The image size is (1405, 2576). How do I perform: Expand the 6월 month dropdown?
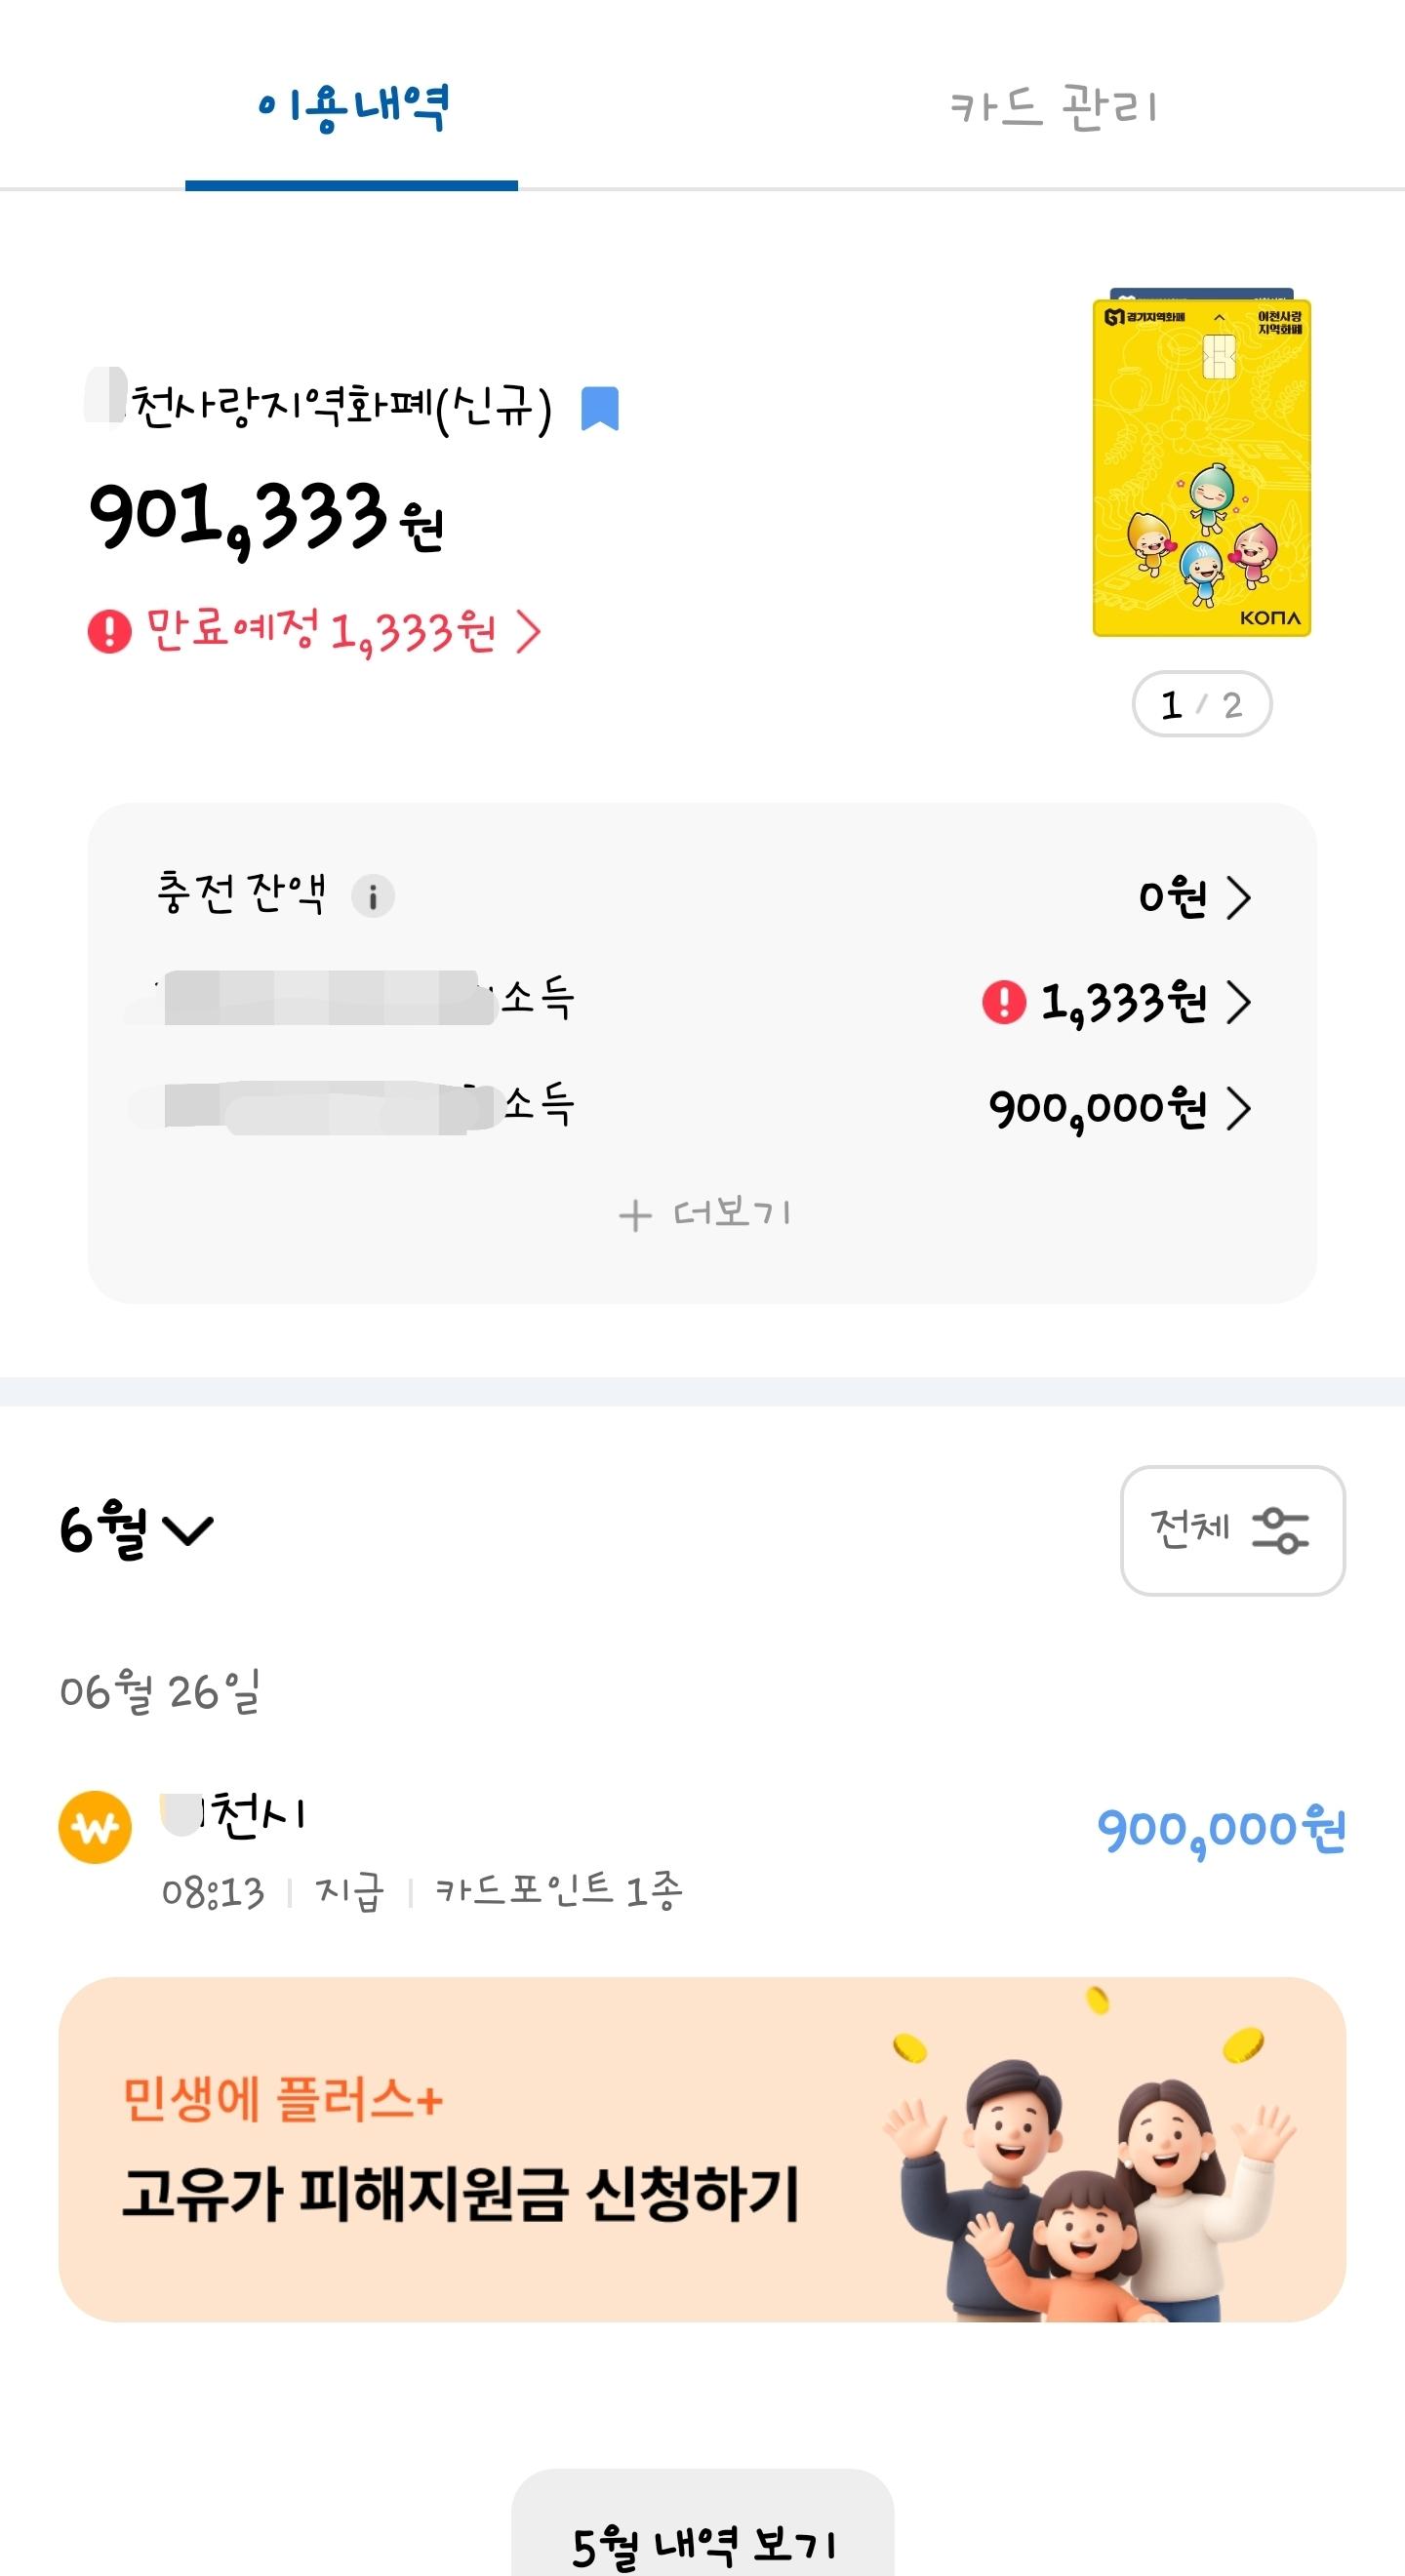[136, 1530]
